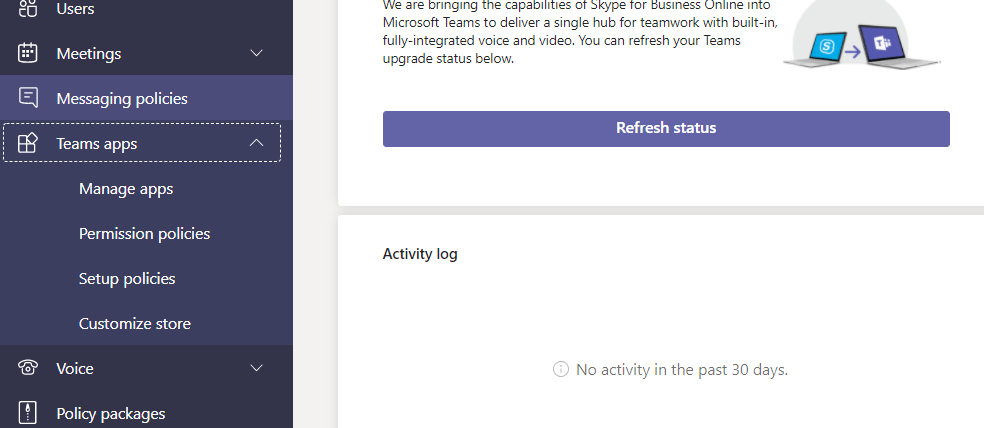984x428 pixels.
Task: Select Messaging policies in navigation
Action: pyautogui.click(x=122, y=98)
